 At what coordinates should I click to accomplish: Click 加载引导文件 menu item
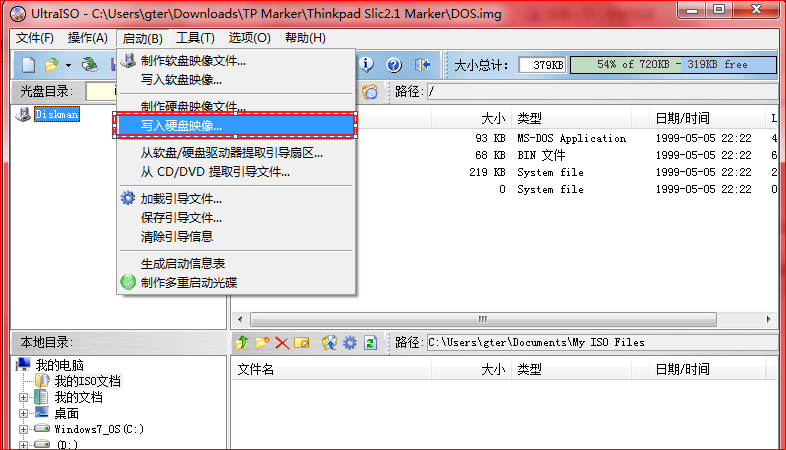pyautogui.click(x=181, y=198)
